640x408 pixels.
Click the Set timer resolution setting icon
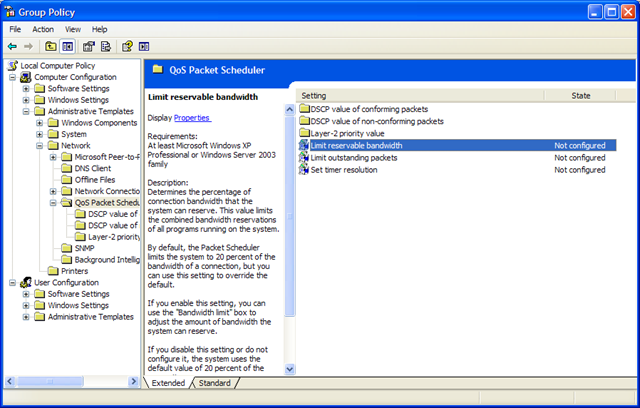click(x=304, y=170)
